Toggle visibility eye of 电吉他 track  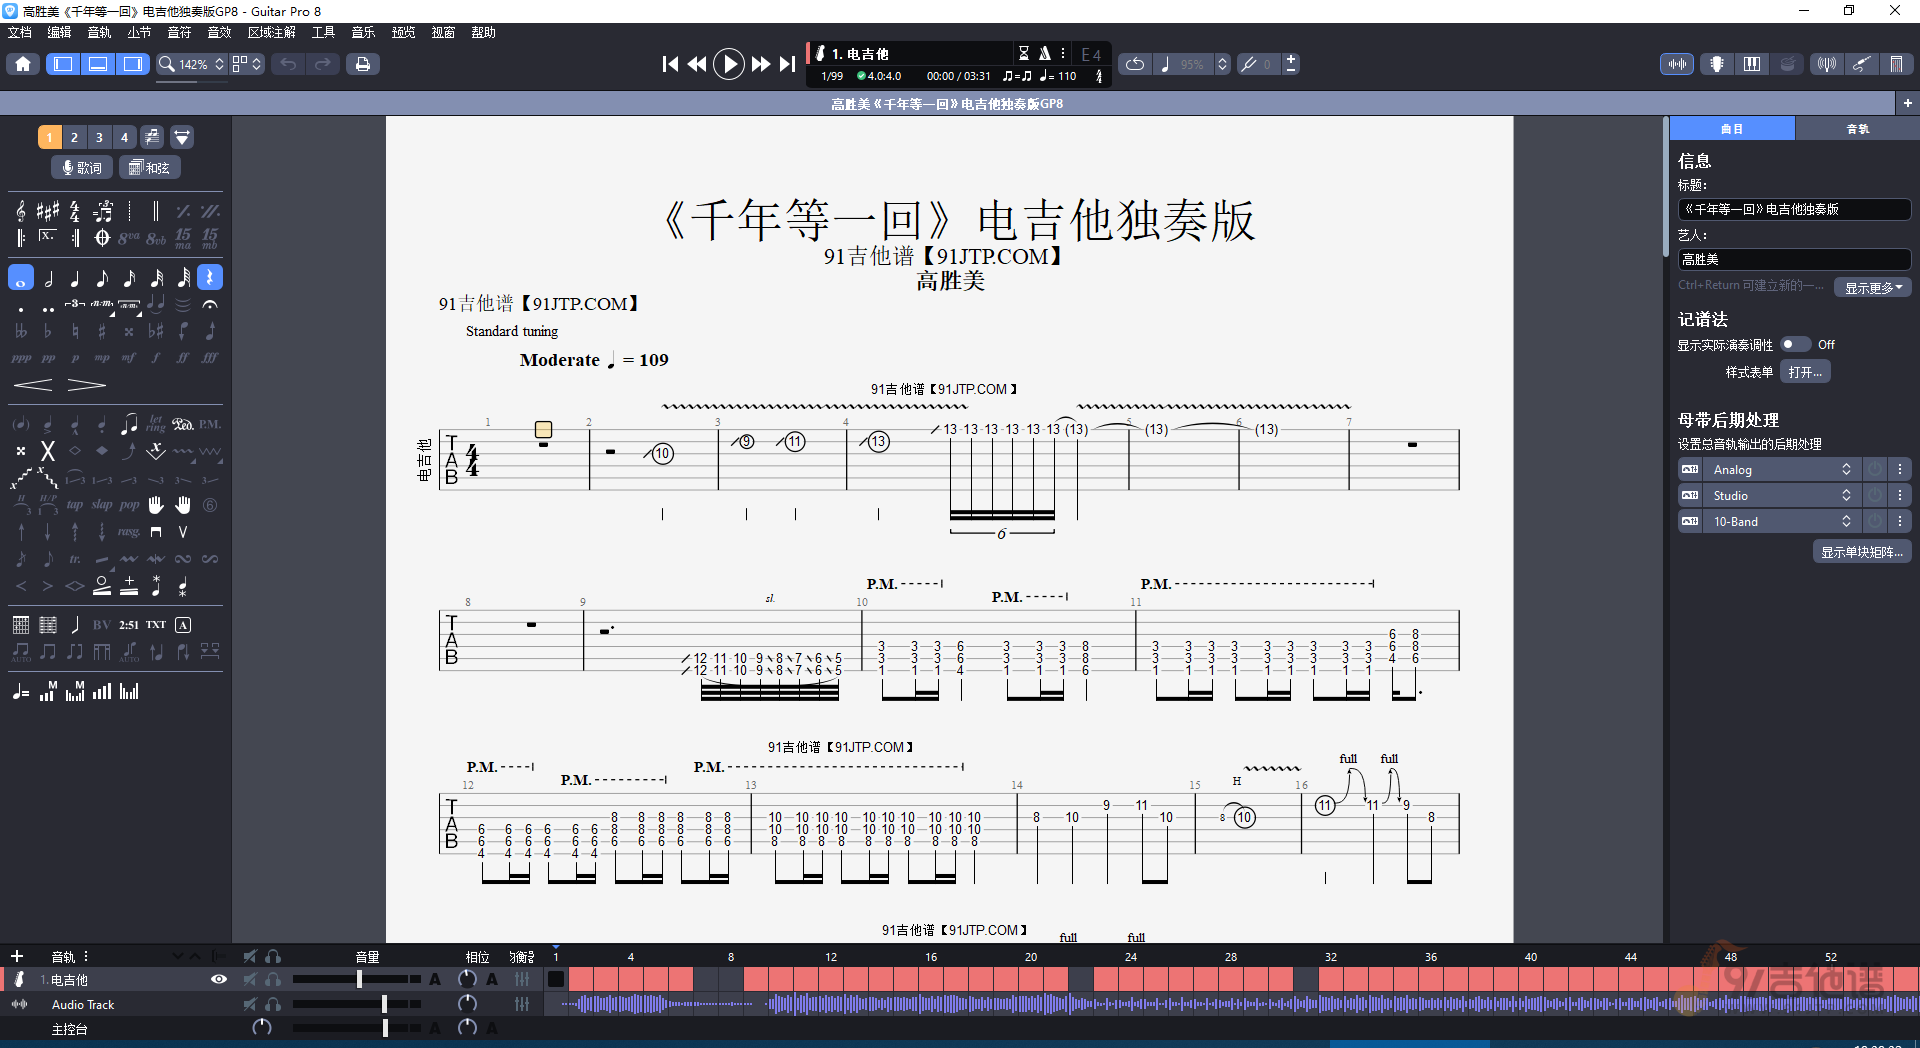219,980
